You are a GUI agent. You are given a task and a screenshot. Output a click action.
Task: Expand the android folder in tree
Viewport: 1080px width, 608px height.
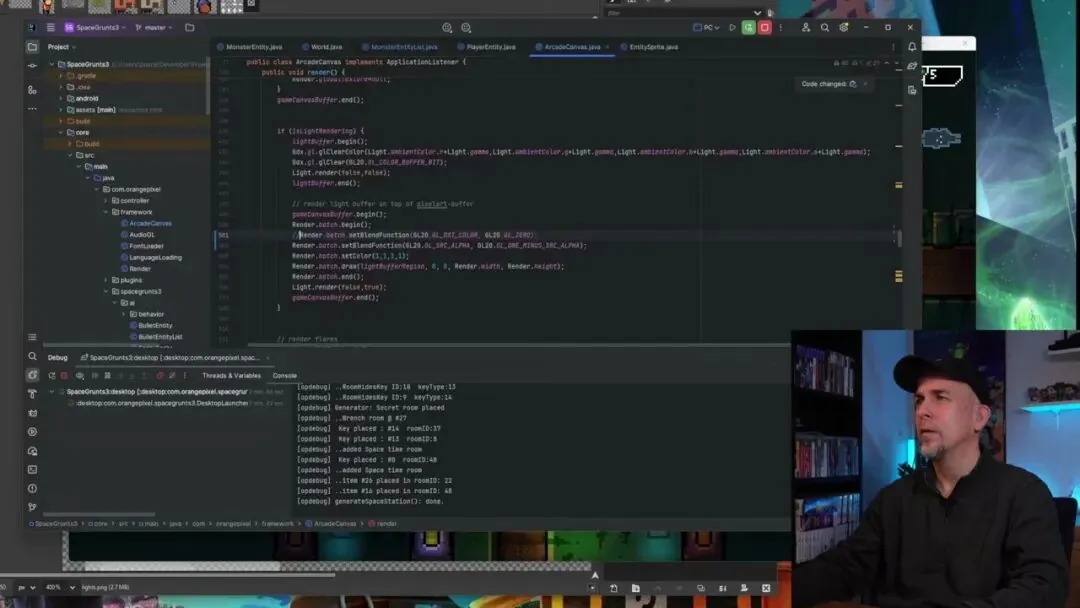[x=61, y=98]
